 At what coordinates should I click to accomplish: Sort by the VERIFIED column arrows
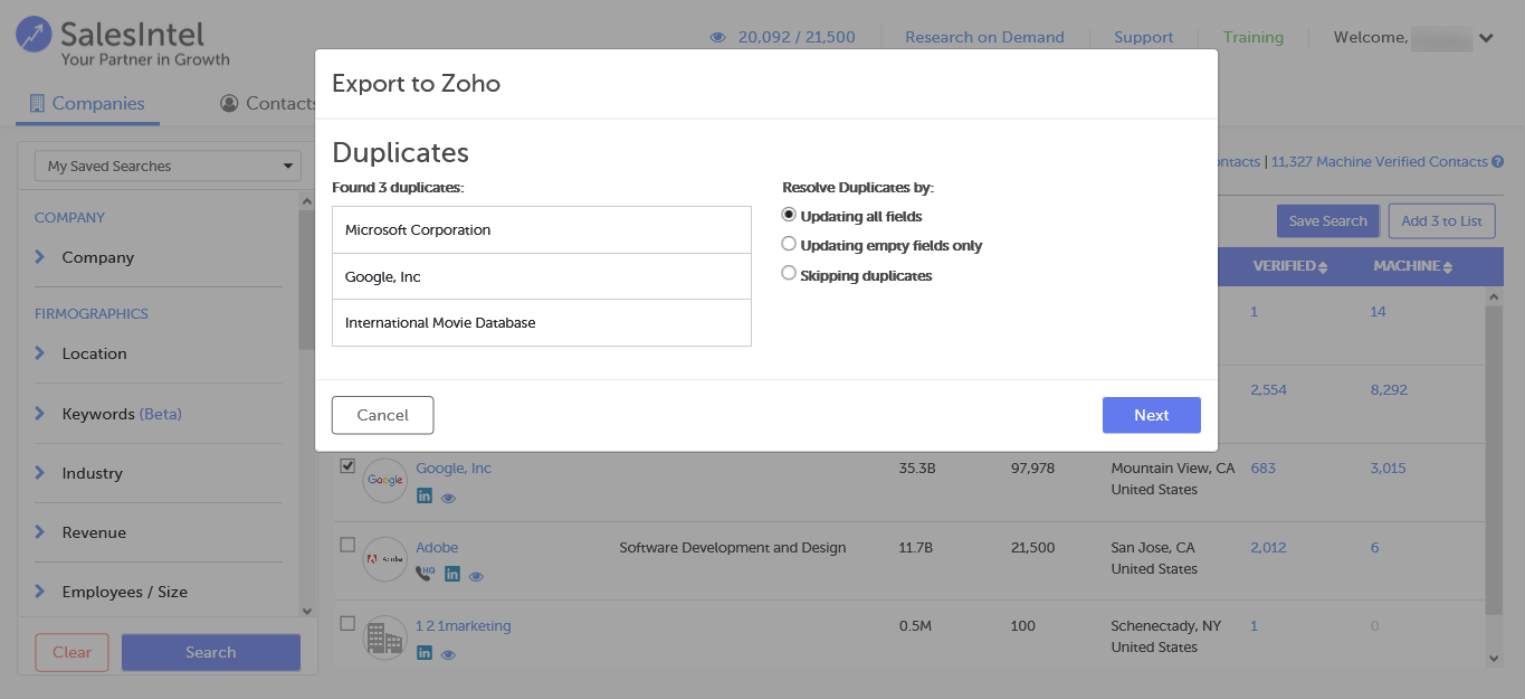[x=1323, y=267]
